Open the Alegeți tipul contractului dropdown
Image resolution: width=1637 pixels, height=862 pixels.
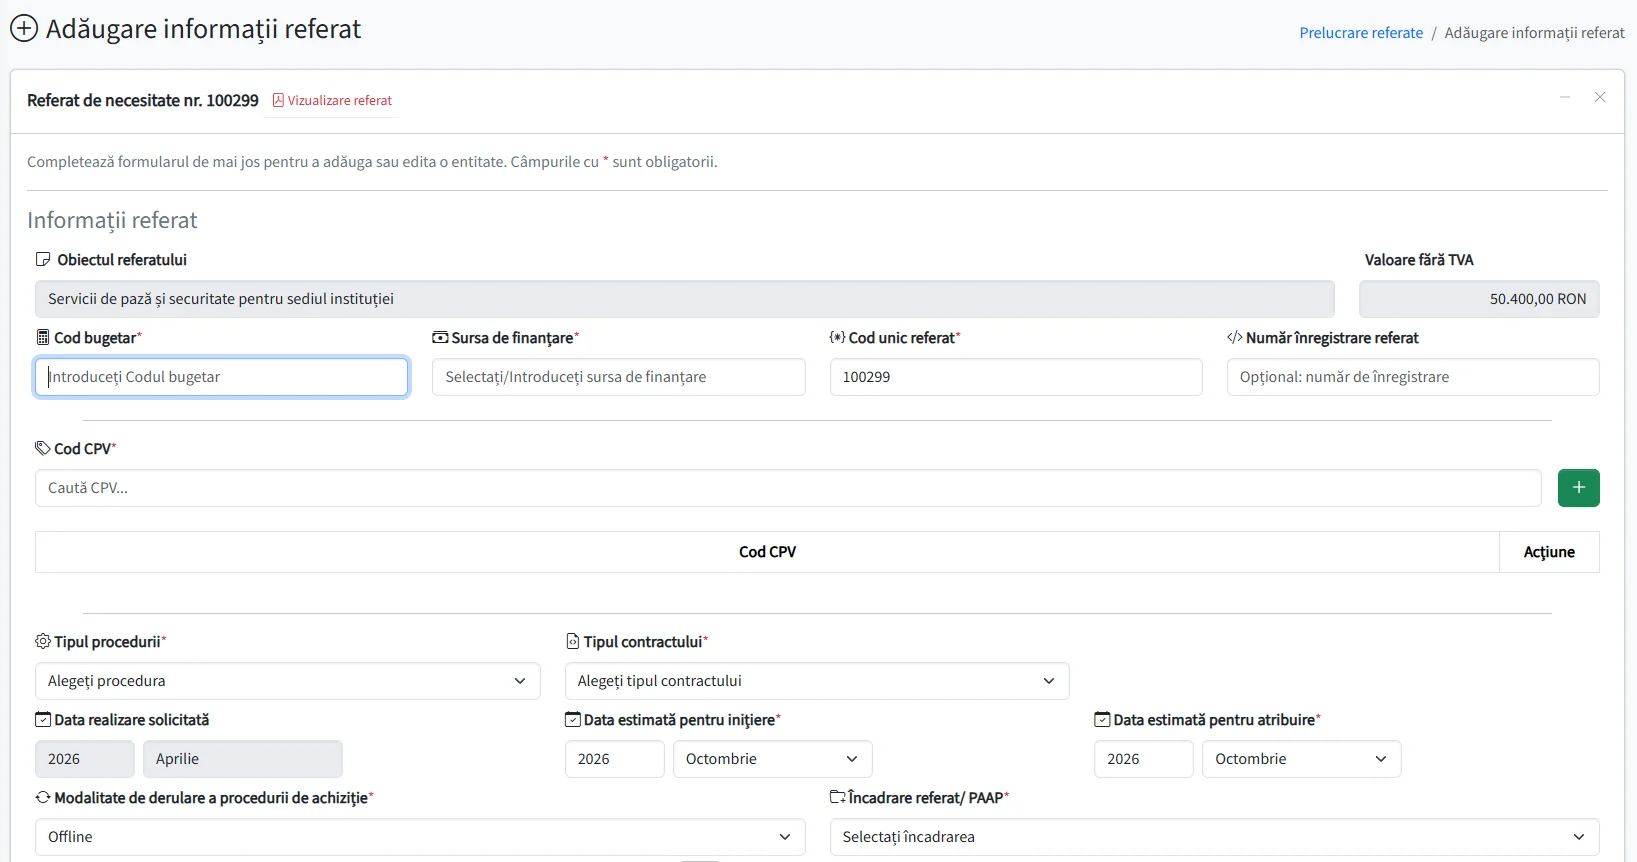click(817, 681)
